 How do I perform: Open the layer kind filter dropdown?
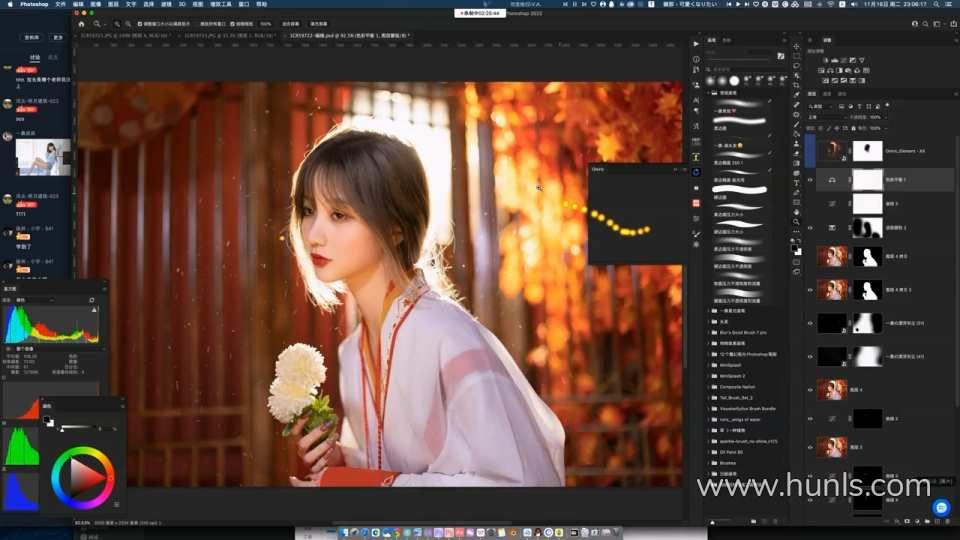[x=820, y=106]
